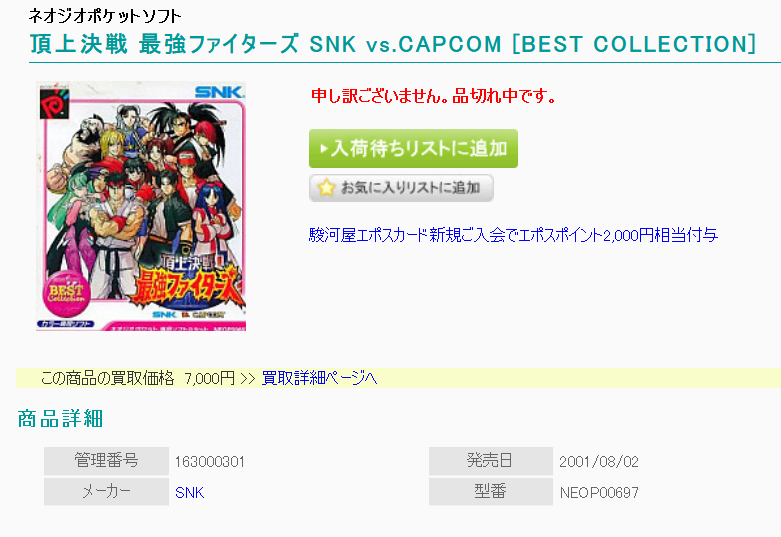Click the red sold-out notice text
Screen dimensions: 781x537
click(433, 95)
